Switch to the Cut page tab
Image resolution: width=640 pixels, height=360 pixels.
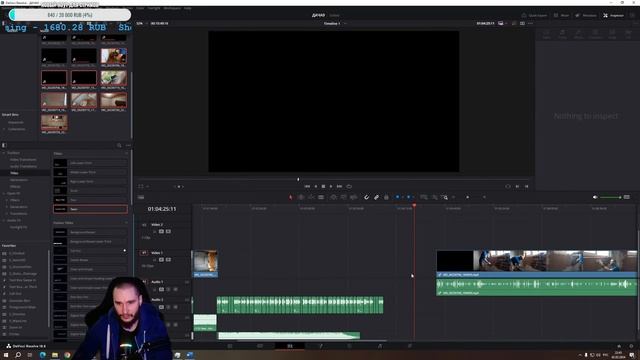tap(260, 346)
